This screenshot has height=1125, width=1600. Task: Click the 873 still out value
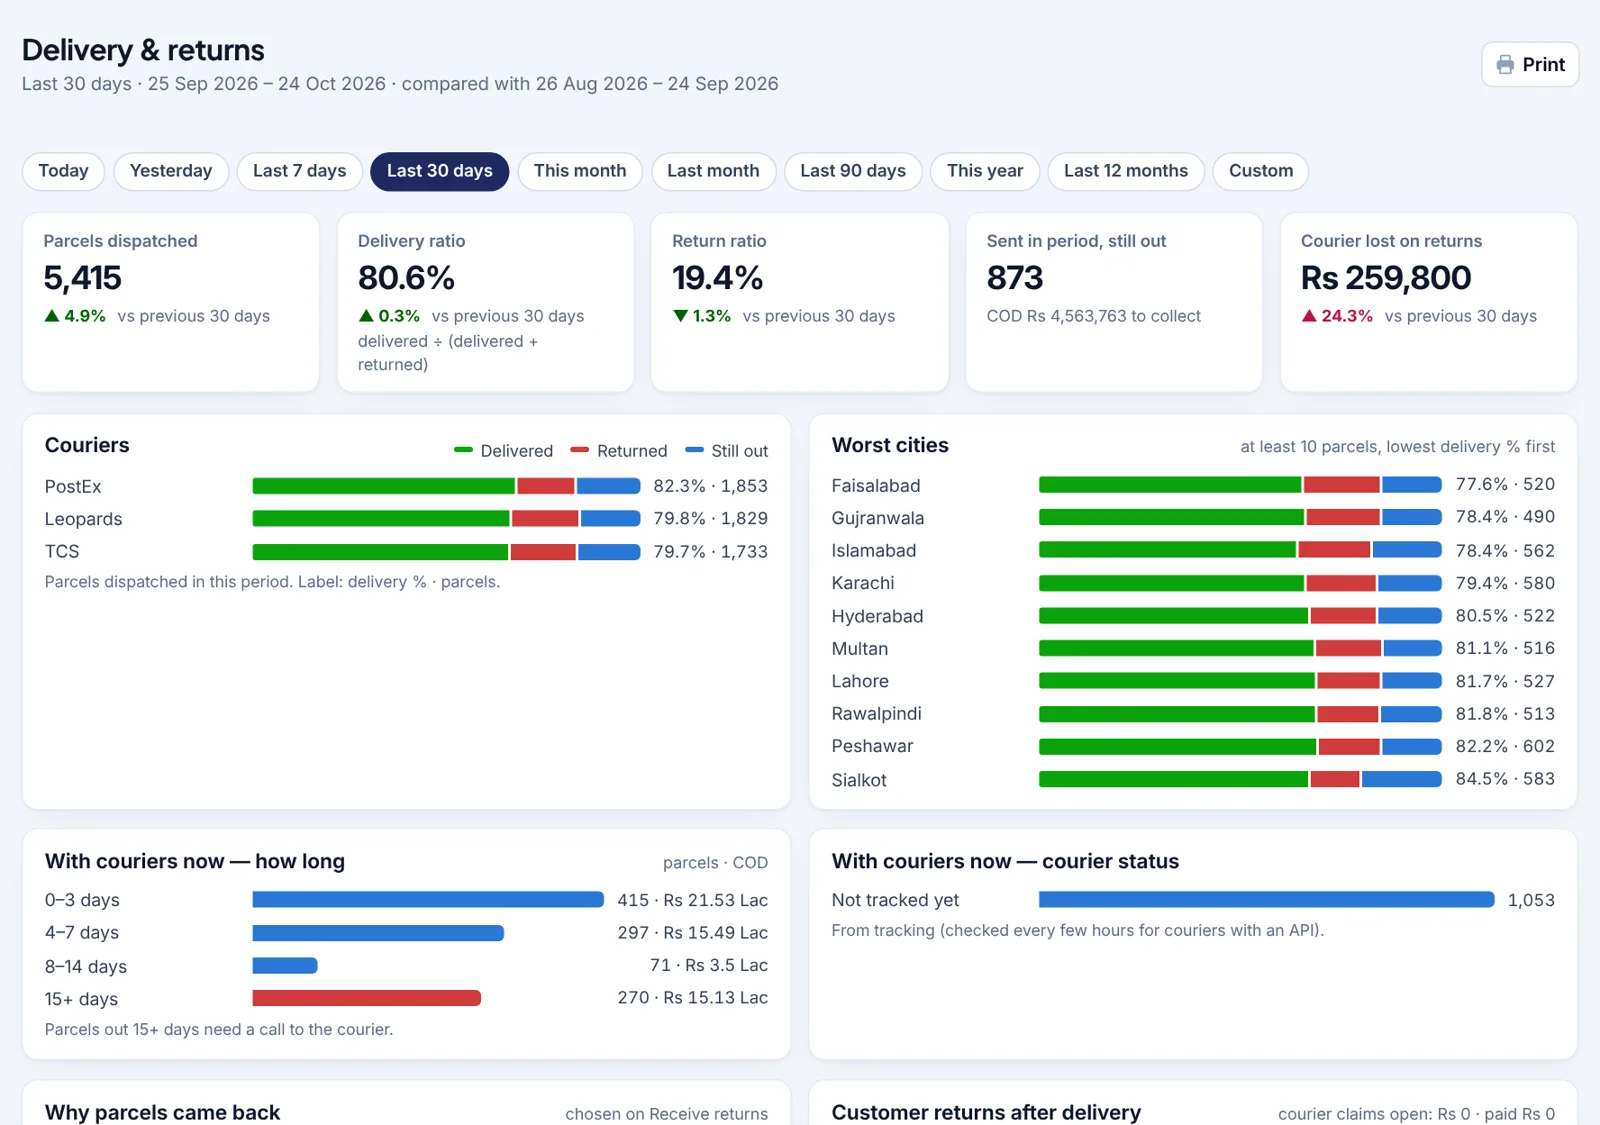tap(1015, 278)
